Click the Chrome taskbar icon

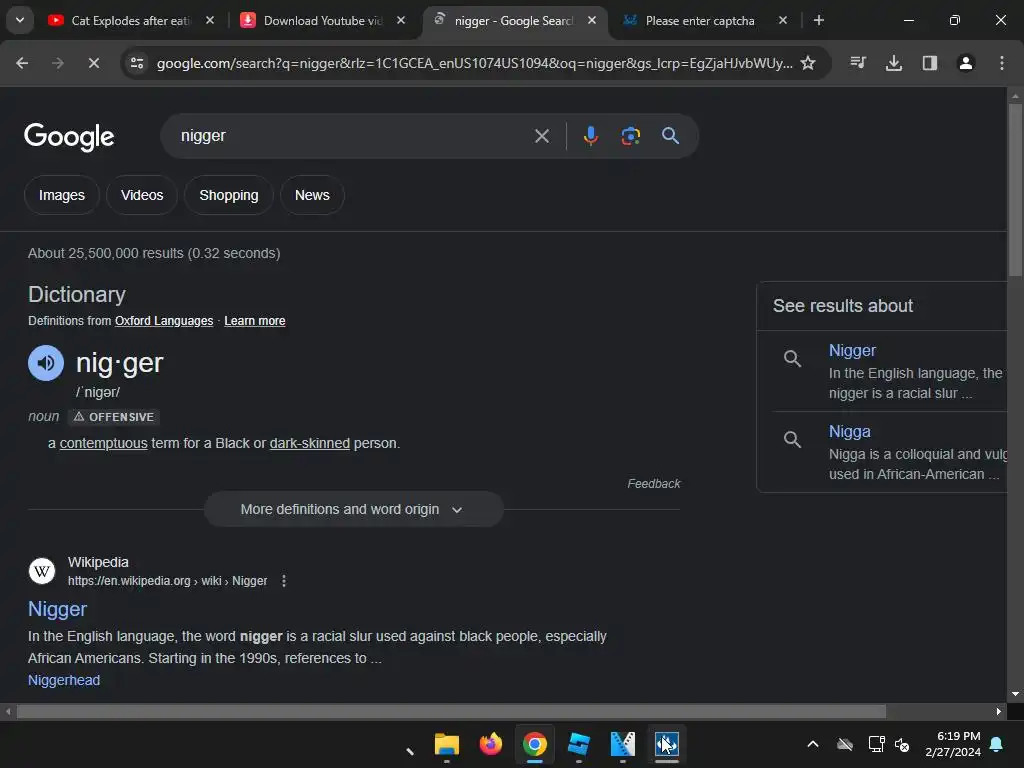click(x=535, y=744)
